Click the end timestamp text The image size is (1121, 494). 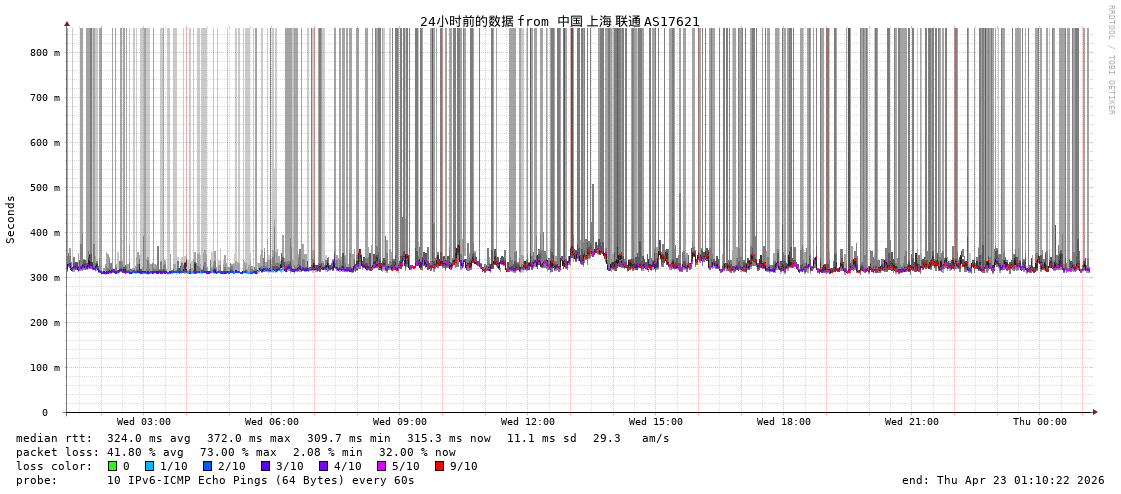click(x=1003, y=480)
